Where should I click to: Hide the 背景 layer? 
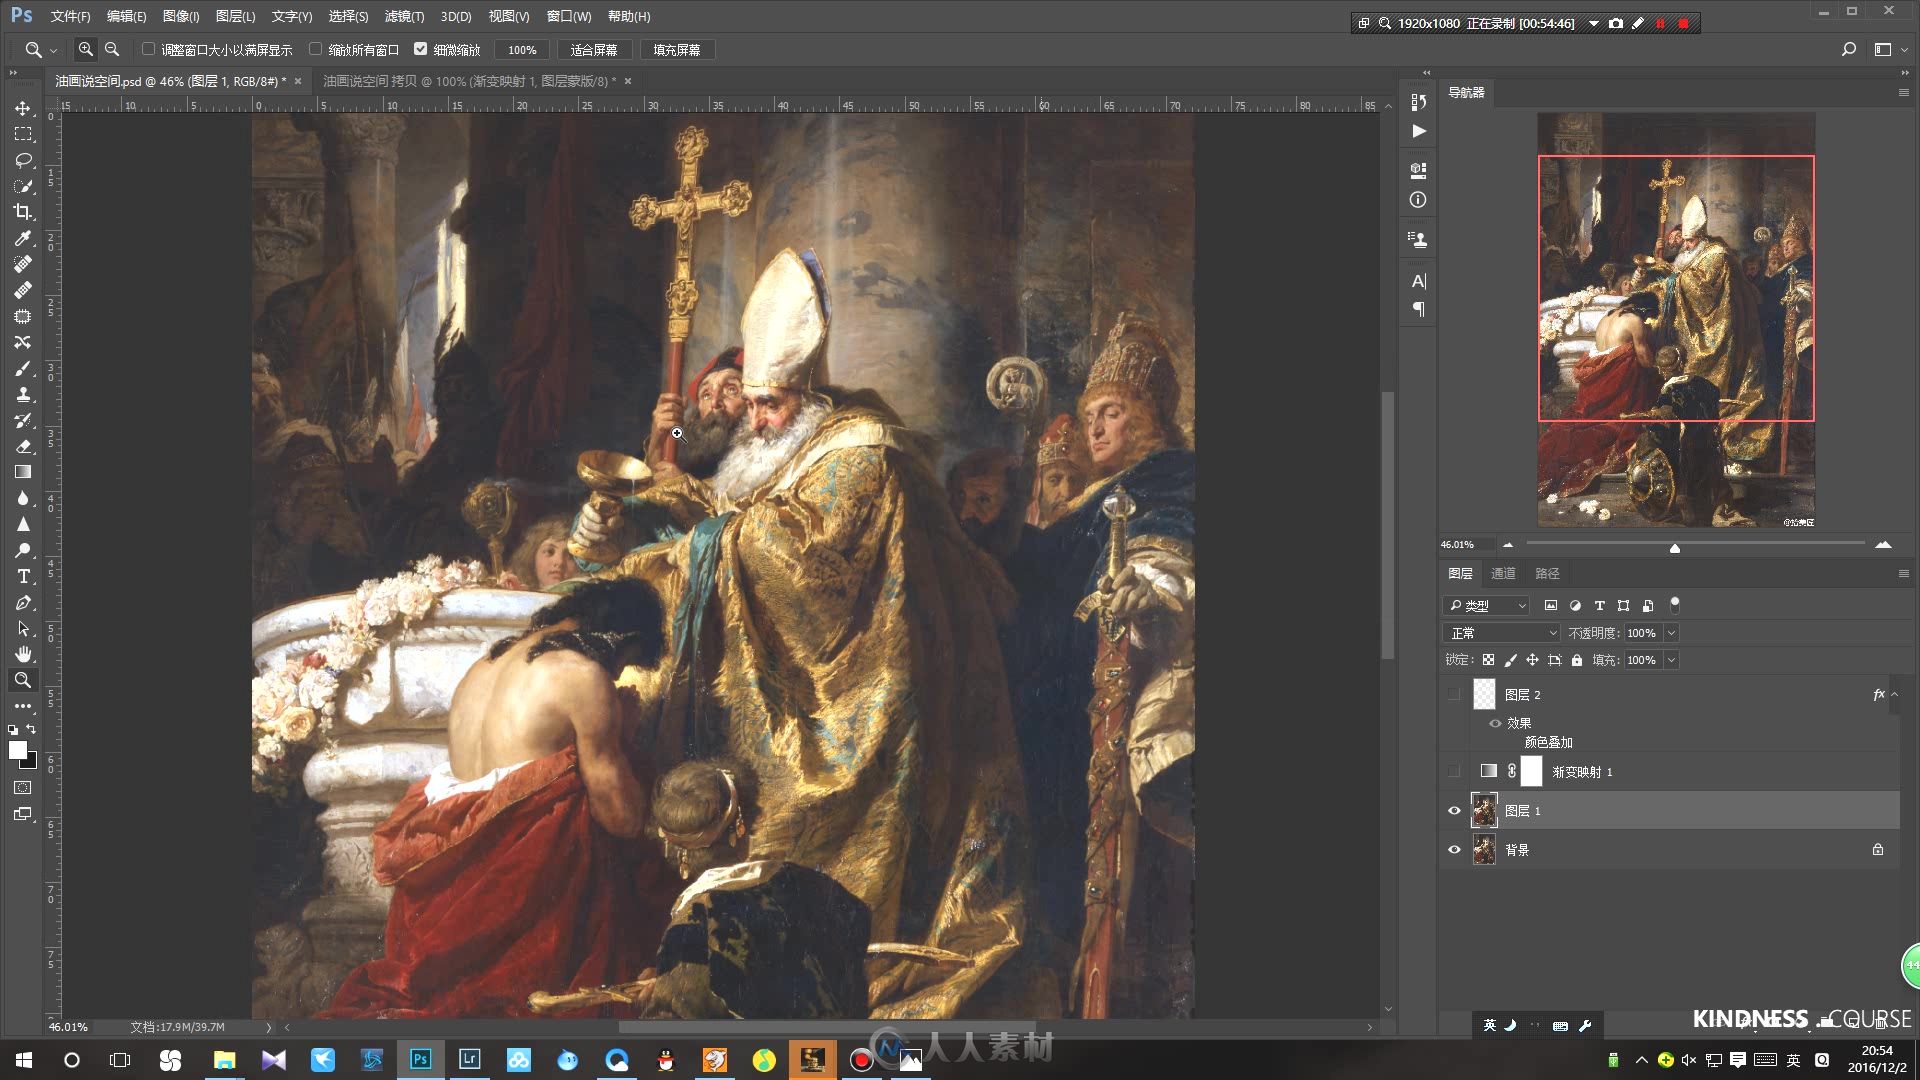tap(1454, 850)
